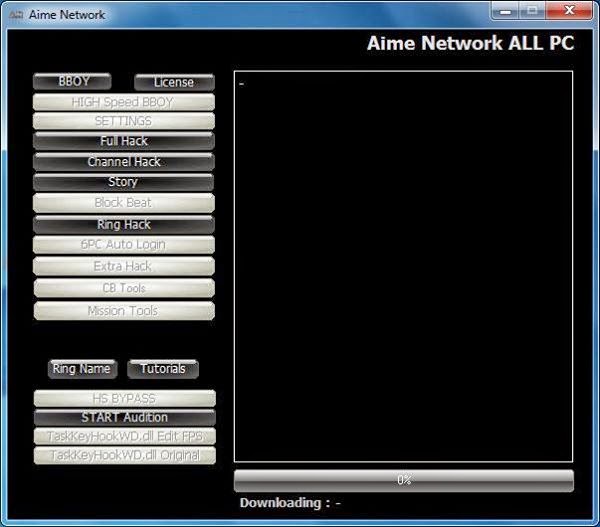Image resolution: width=600 pixels, height=527 pixels.
Task: Open the SETTINGS button
Action: [124, 121]
